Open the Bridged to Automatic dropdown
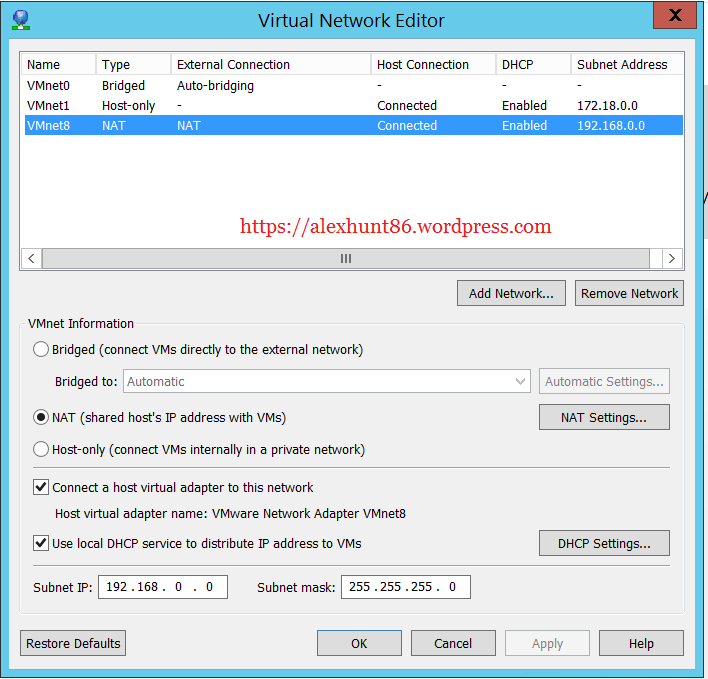The height and width of the screenshot is (679, 708). click(x=326, y=381)
